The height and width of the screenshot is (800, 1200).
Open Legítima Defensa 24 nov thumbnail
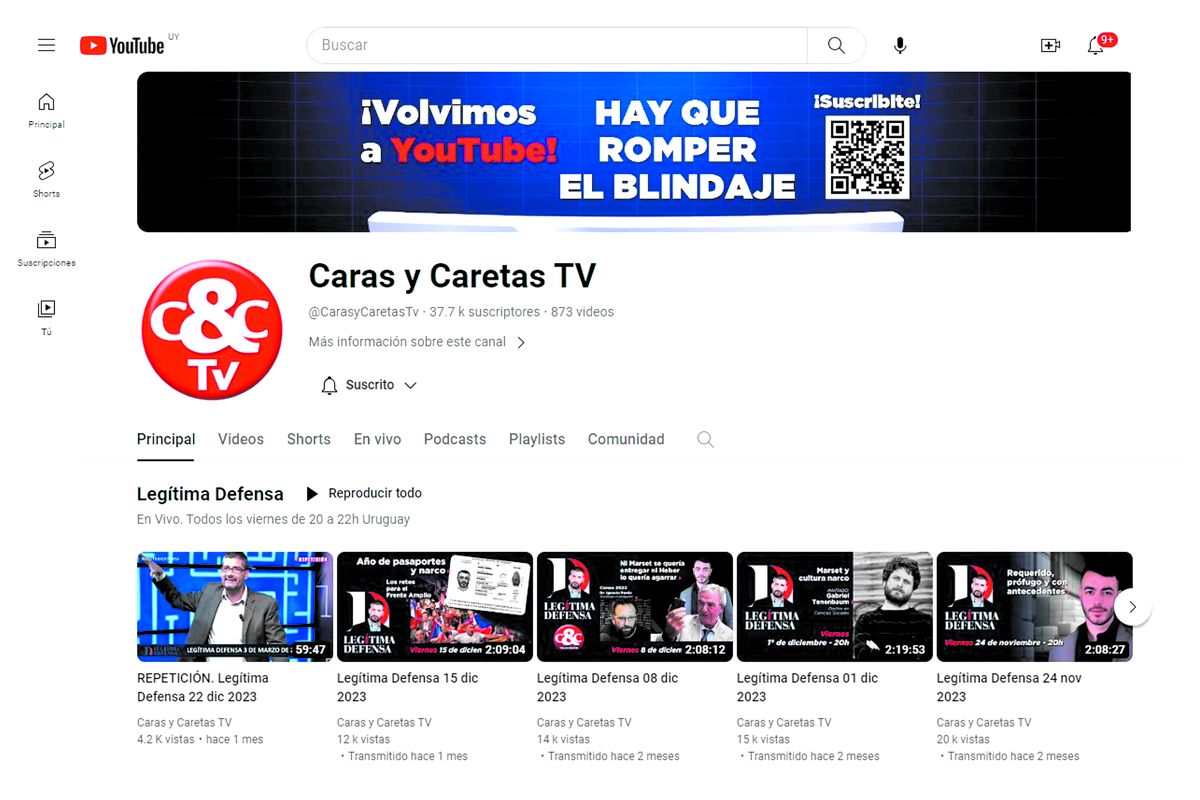pos(1034,606)
